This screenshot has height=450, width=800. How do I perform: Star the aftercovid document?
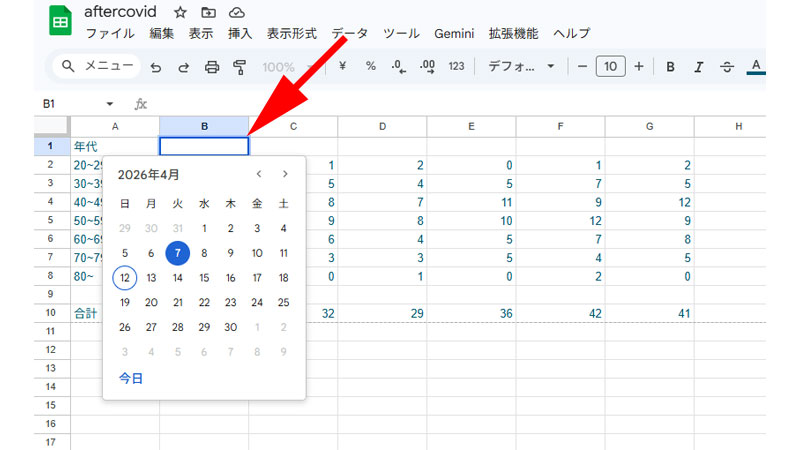point(180,12)
